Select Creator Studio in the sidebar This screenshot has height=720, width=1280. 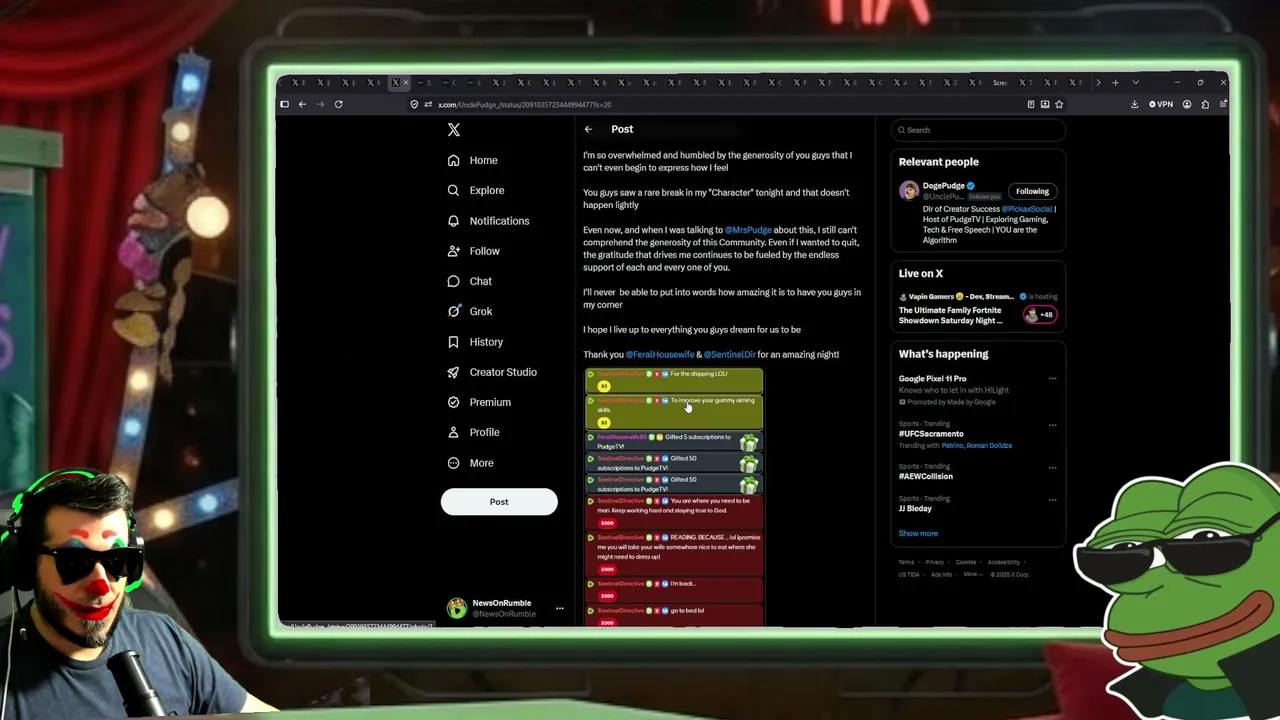pos(503,372)
